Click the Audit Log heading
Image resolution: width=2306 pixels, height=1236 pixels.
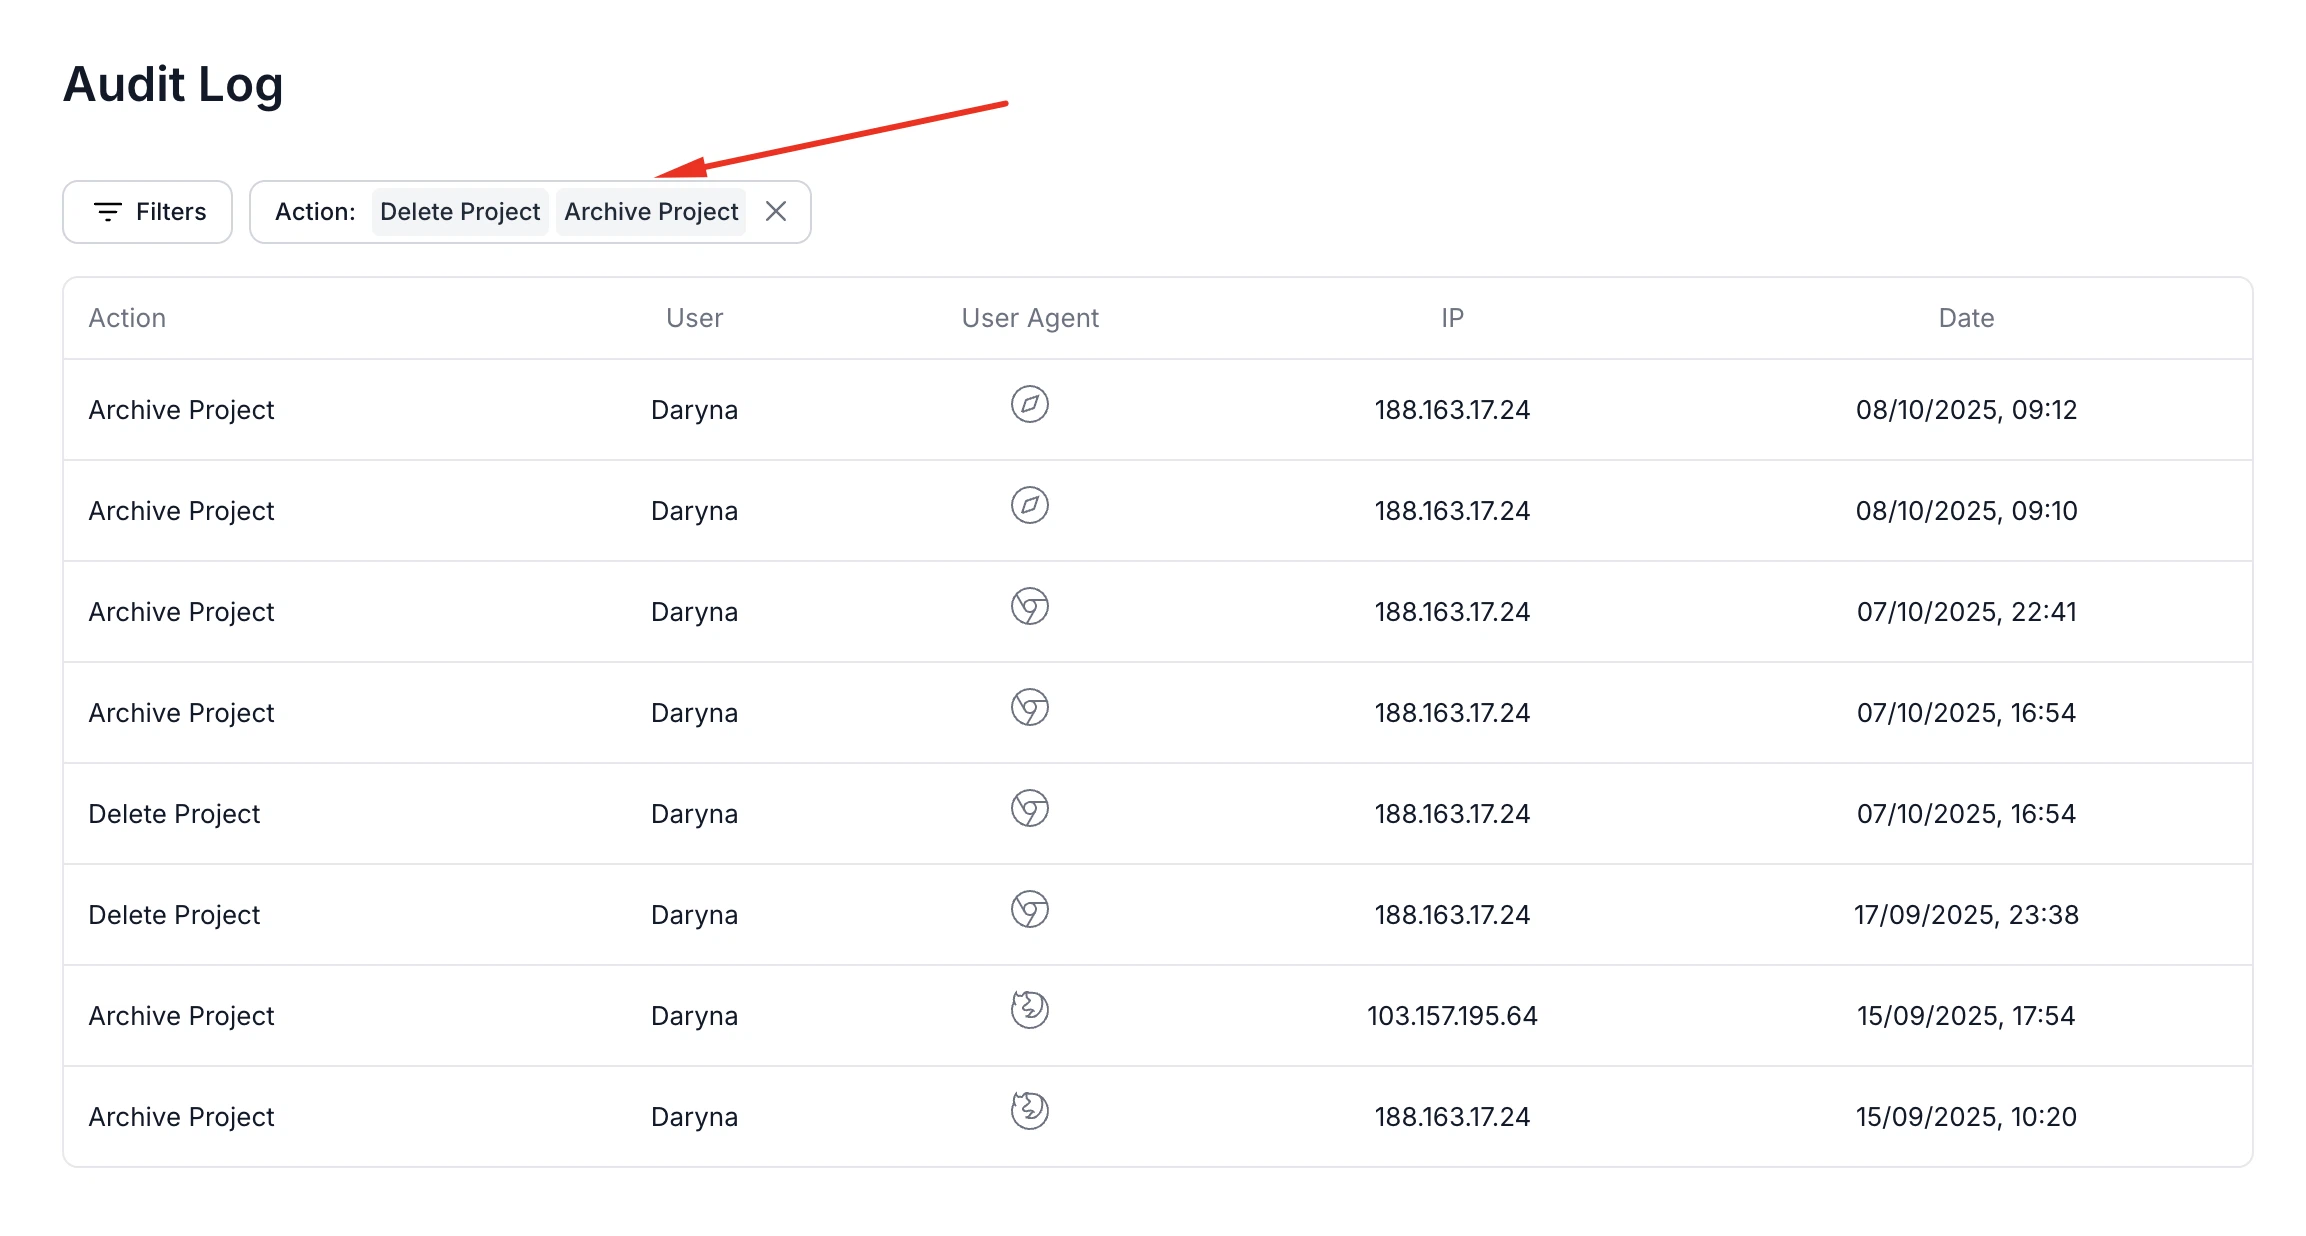pyautogui.click(x=173, y=84)
